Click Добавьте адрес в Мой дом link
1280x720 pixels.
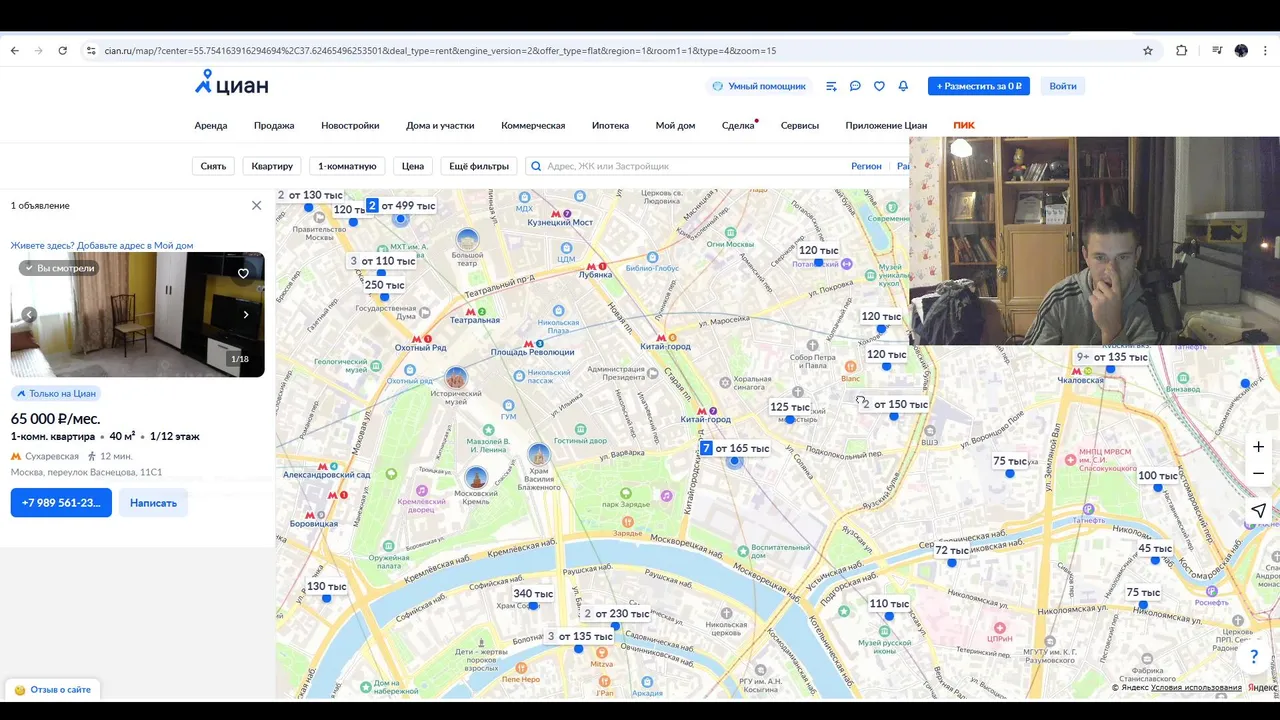[135, 245]
